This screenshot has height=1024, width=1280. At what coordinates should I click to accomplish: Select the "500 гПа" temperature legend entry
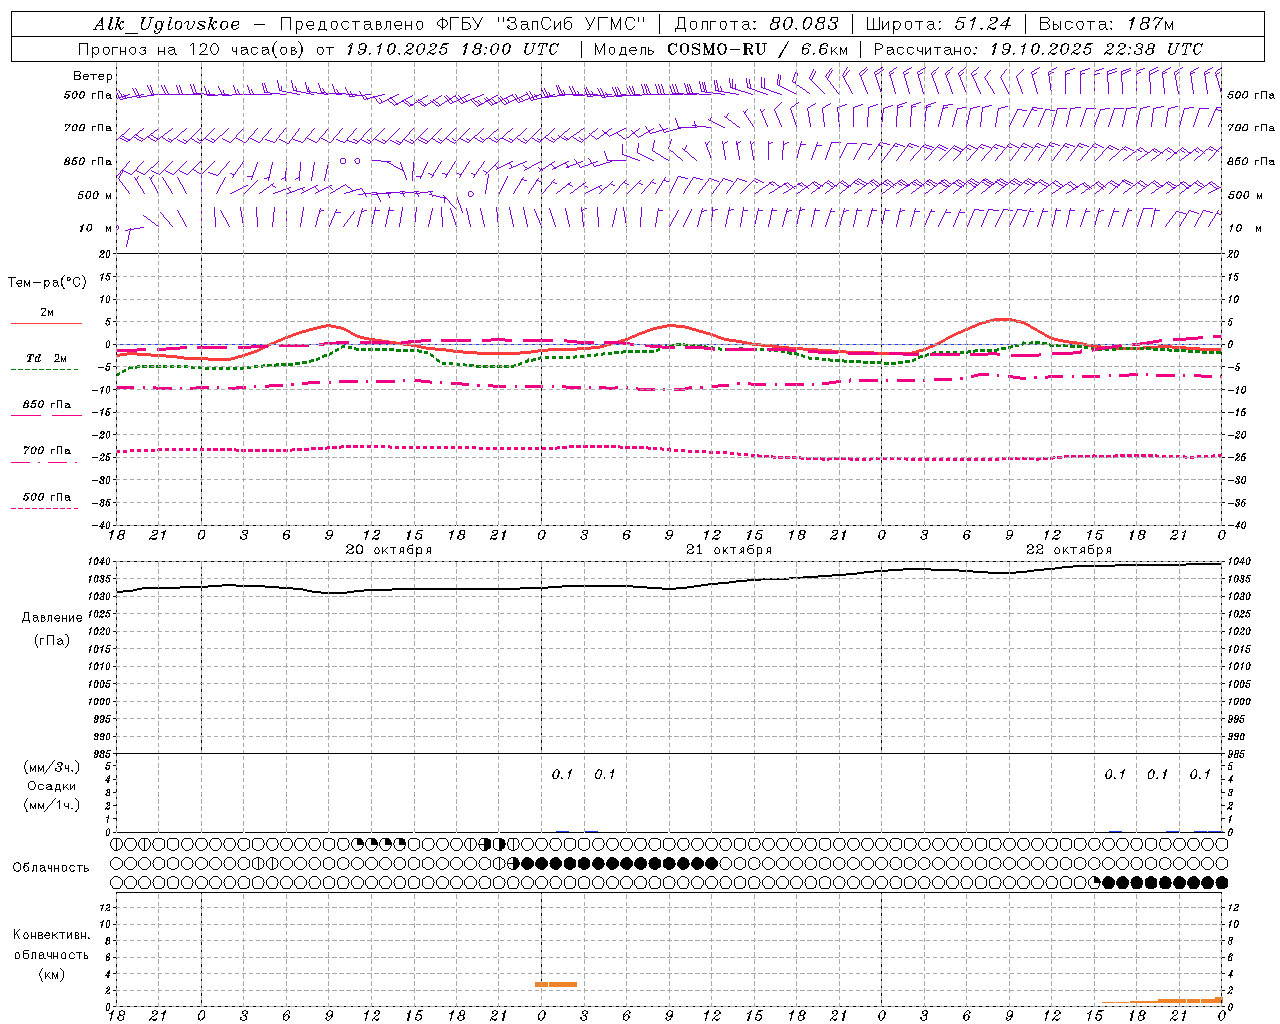(x=47, y=496)
